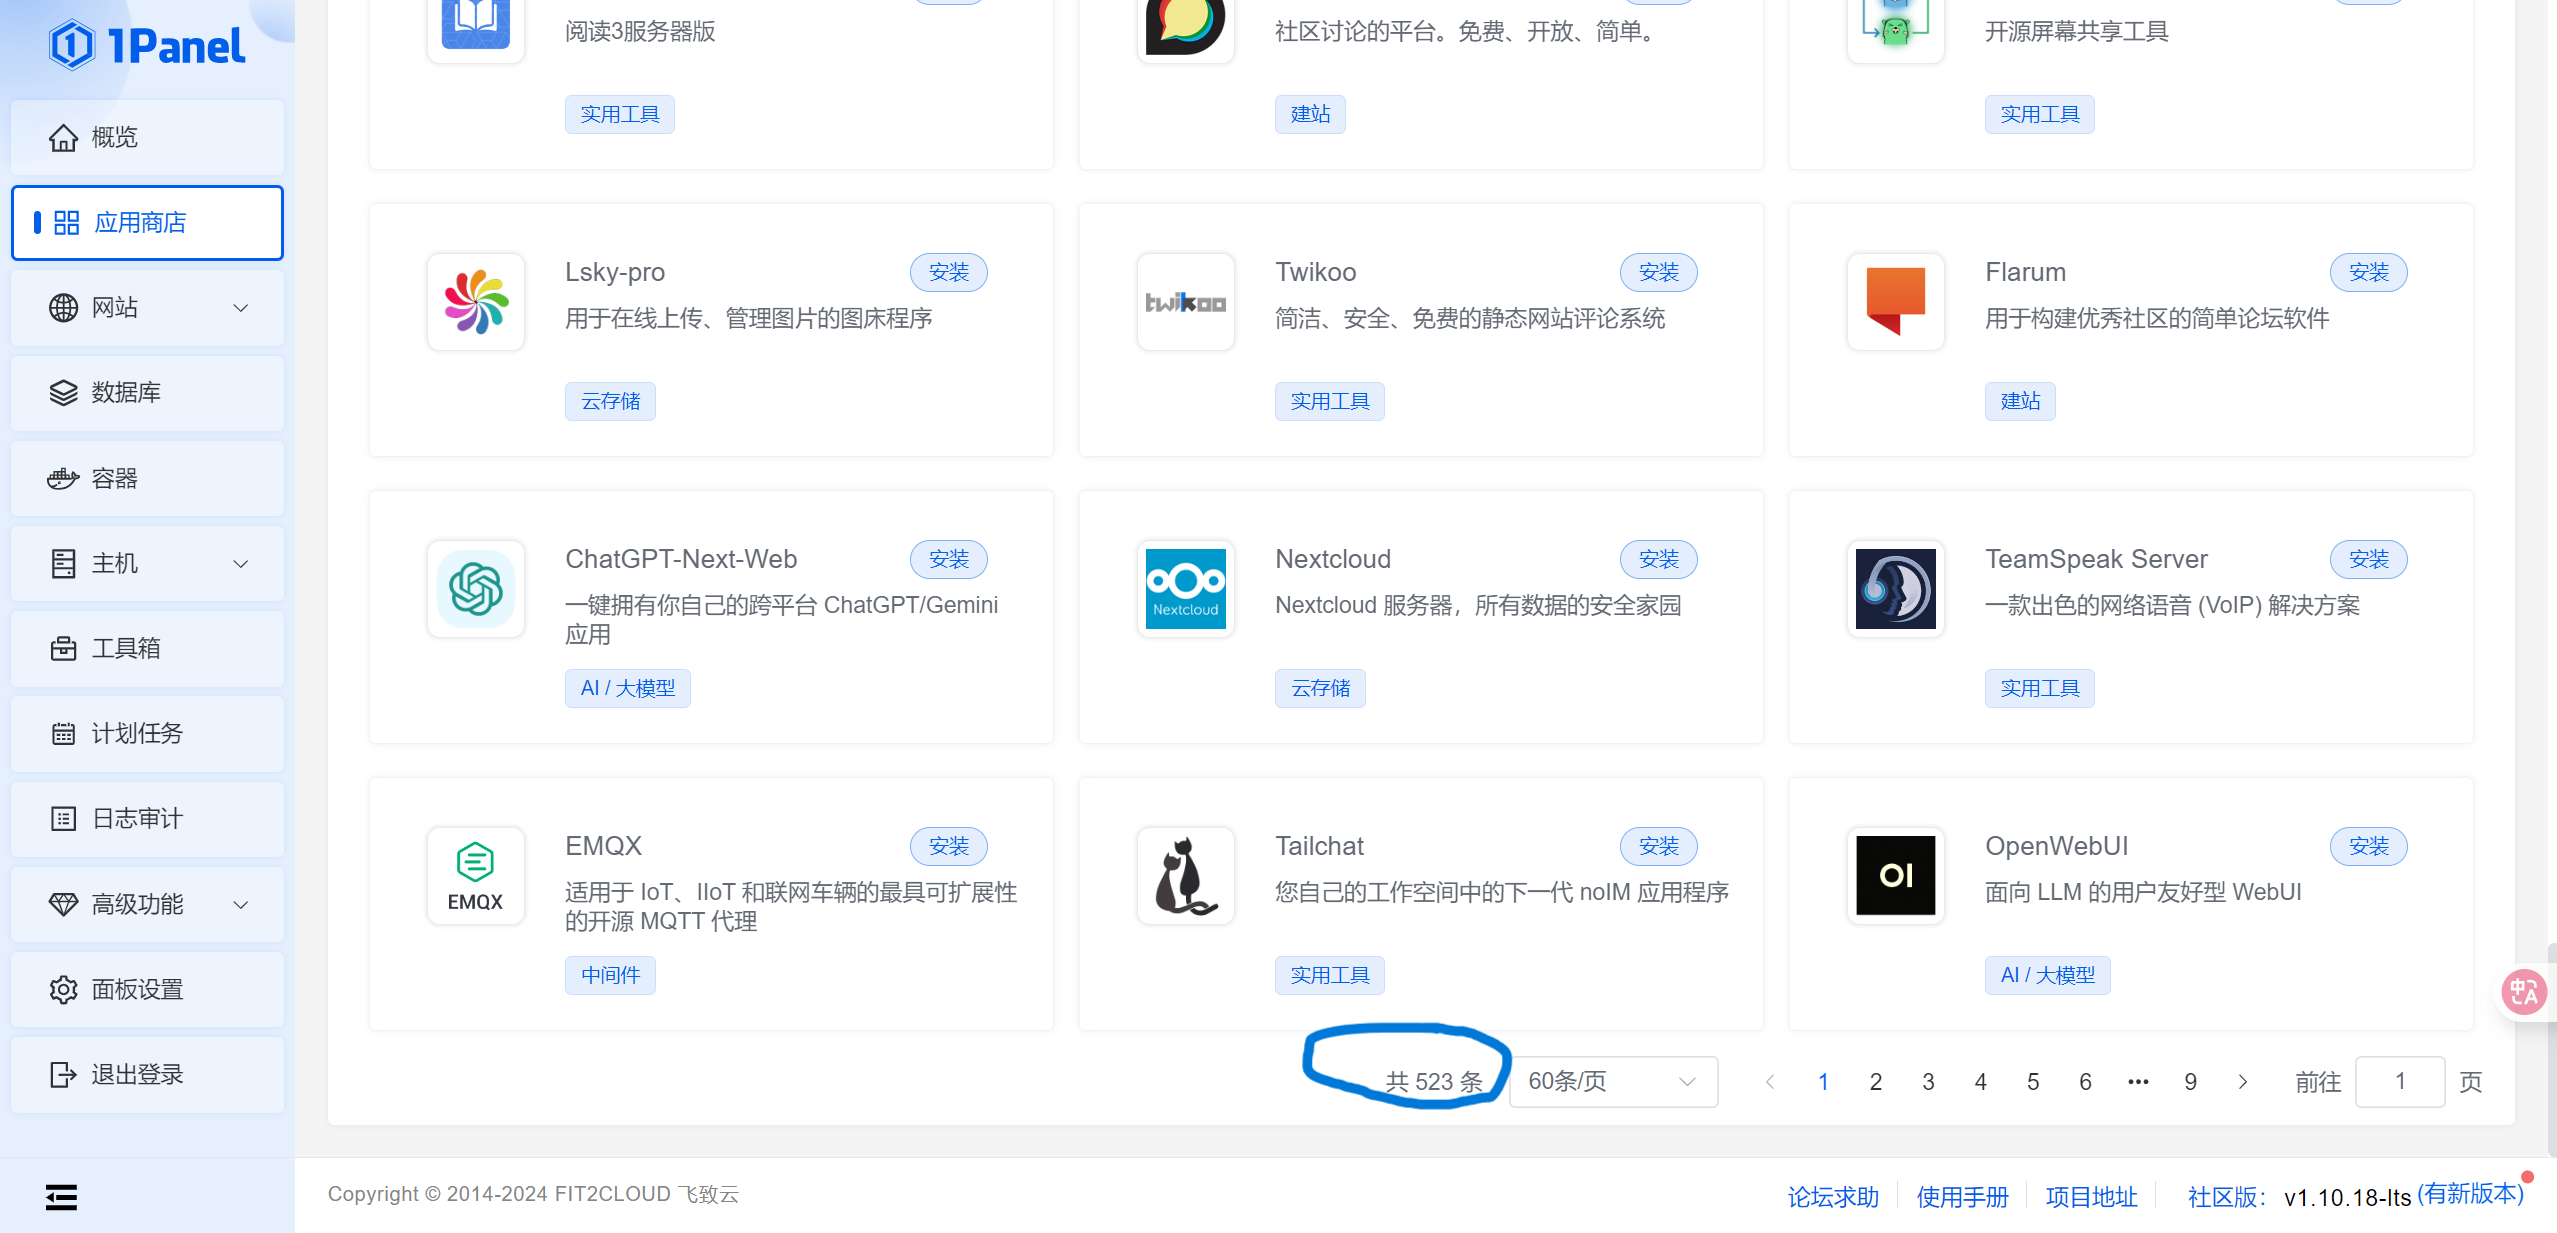Click the EMQX app icon
The image size is (2557, 1233).
pos(476,876)
